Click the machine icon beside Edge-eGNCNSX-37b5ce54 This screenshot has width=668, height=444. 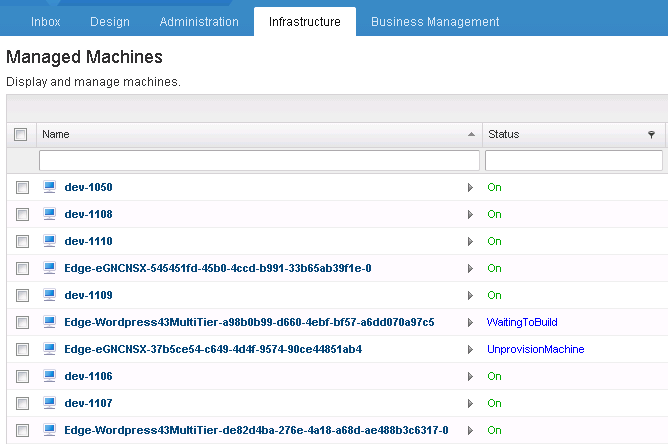[49, 349]
